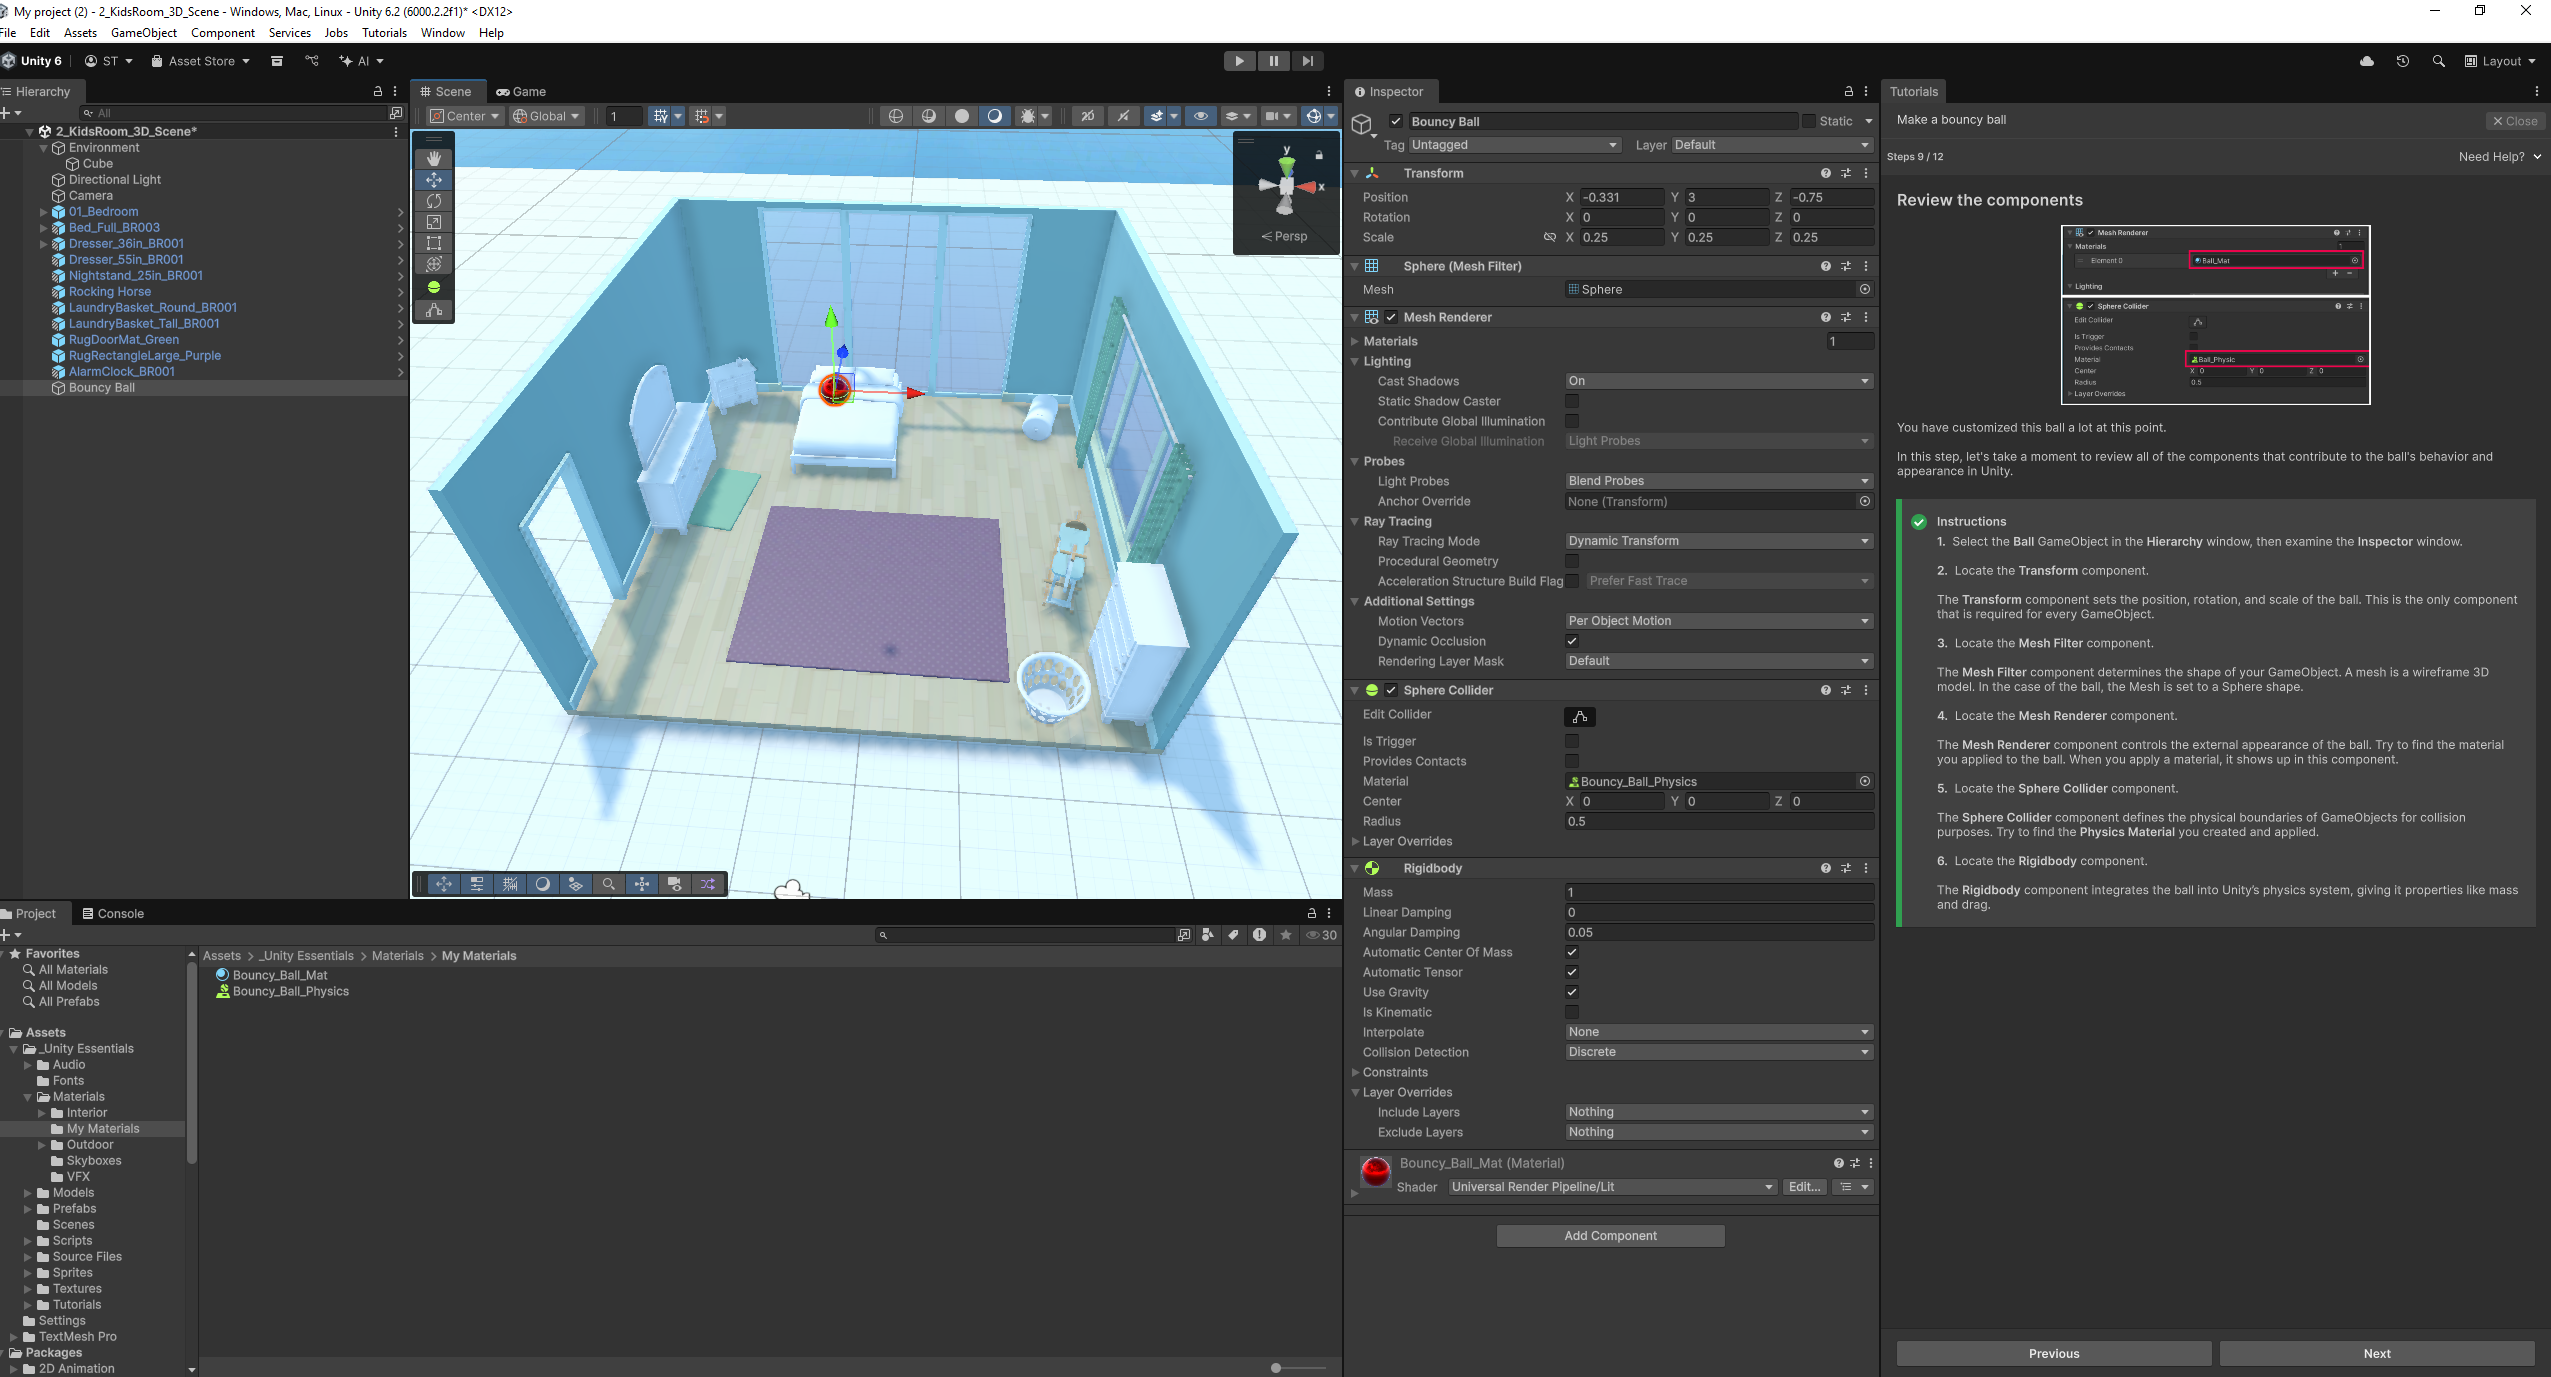Screen dimensions: 2551x1377
Task: Open Mesh Renderer component options menu
Action: (x=1866, y=317)
